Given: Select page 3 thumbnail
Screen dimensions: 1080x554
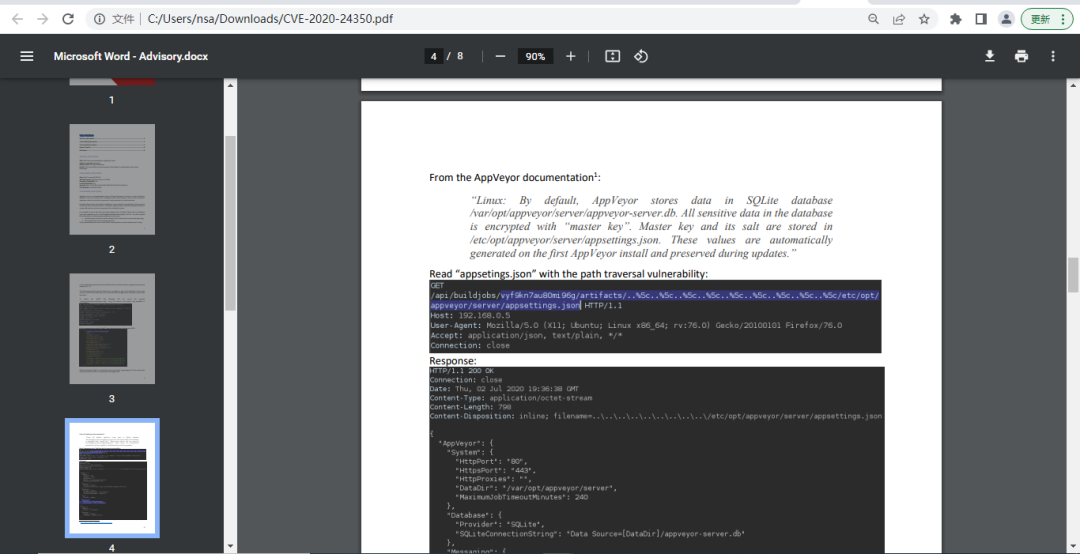Looking at the screenshot, I should tap(112, 329).
